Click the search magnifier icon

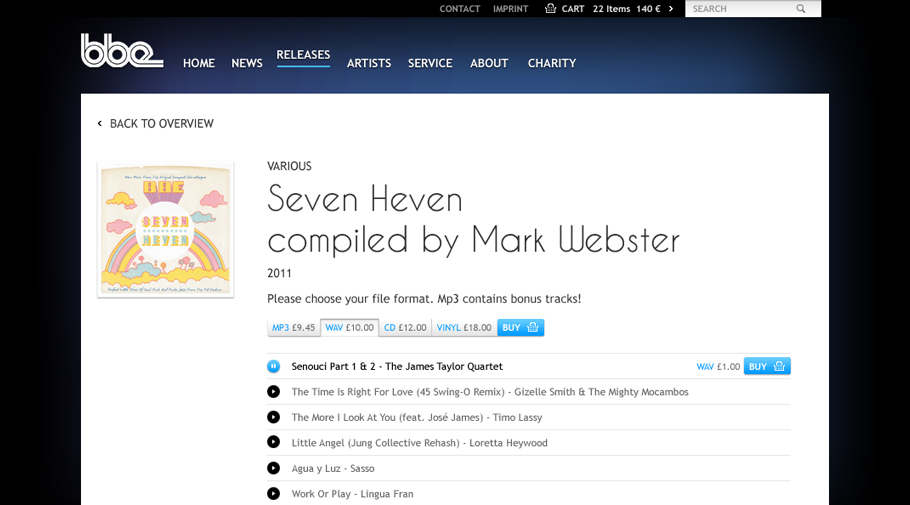tap(801, 9)
